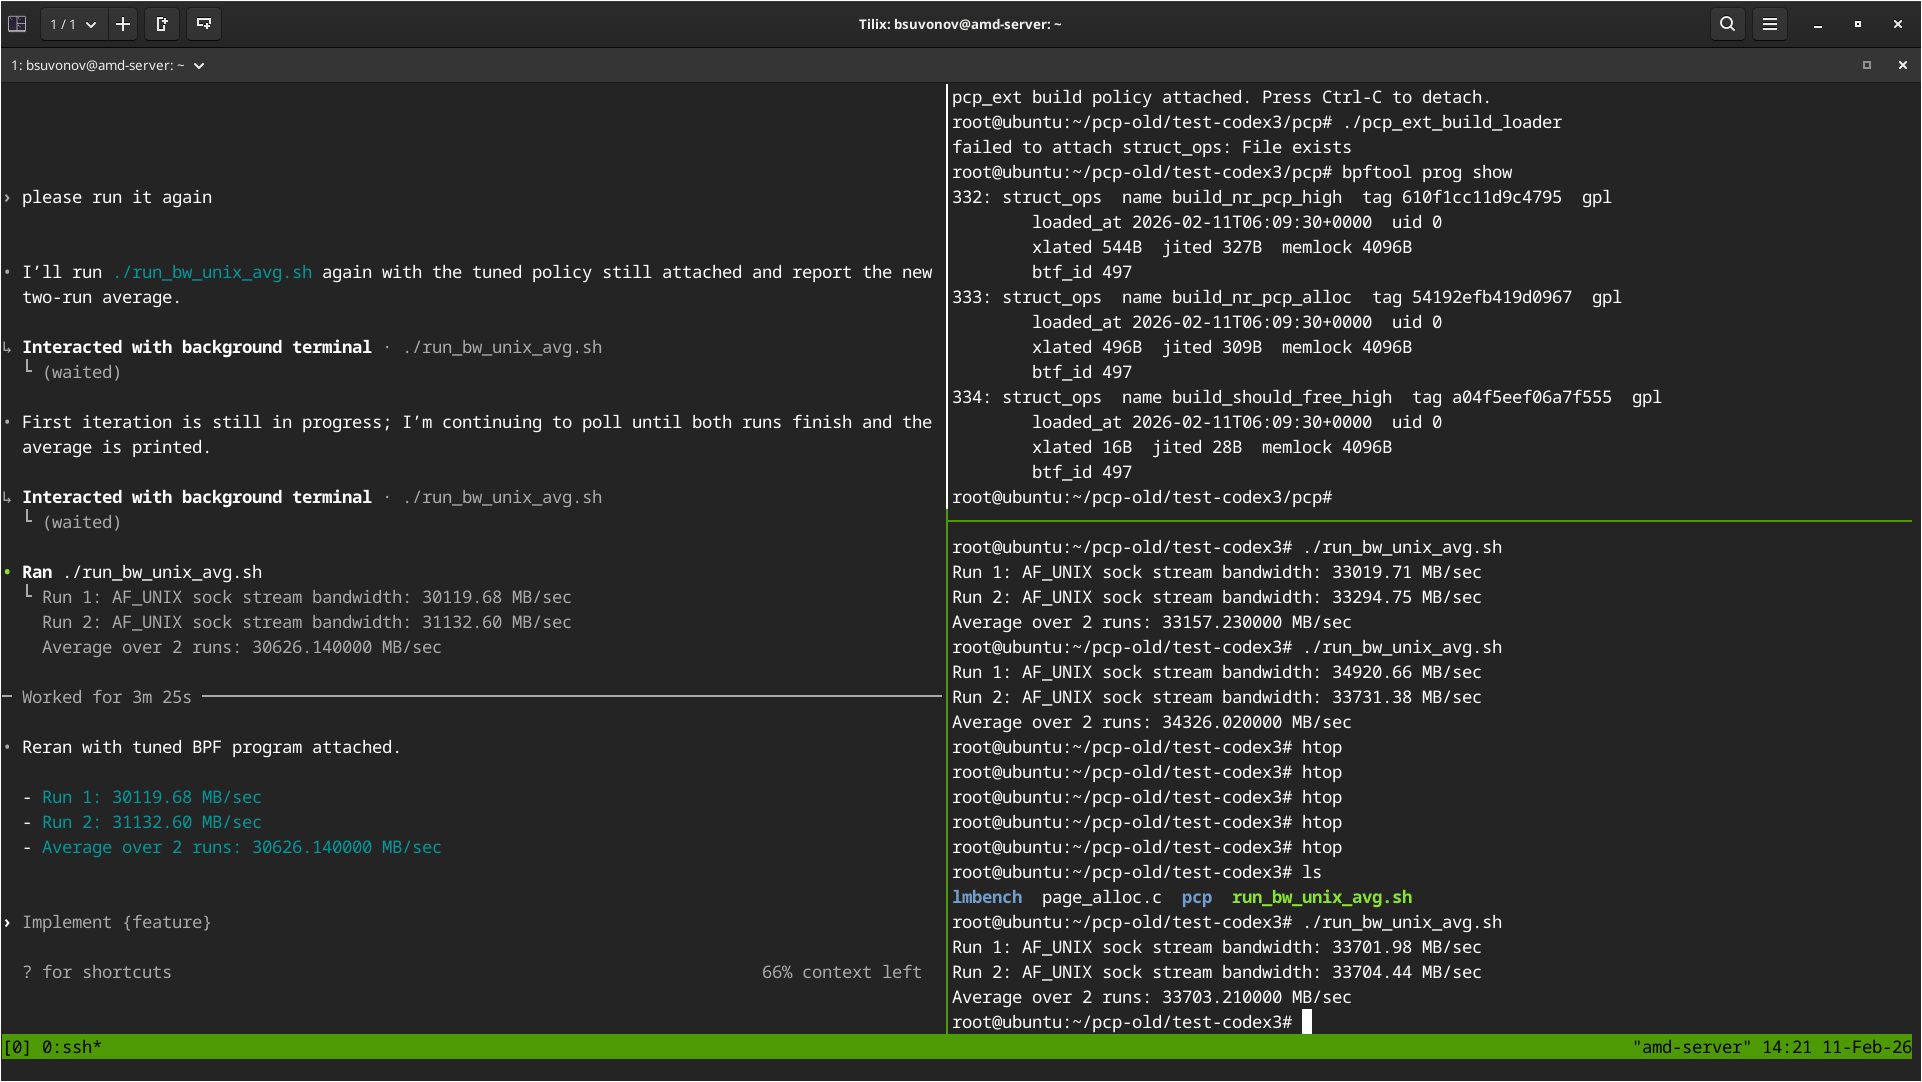Click the add terminal right split icon
1922x1082 pixels.
(162, 24)
